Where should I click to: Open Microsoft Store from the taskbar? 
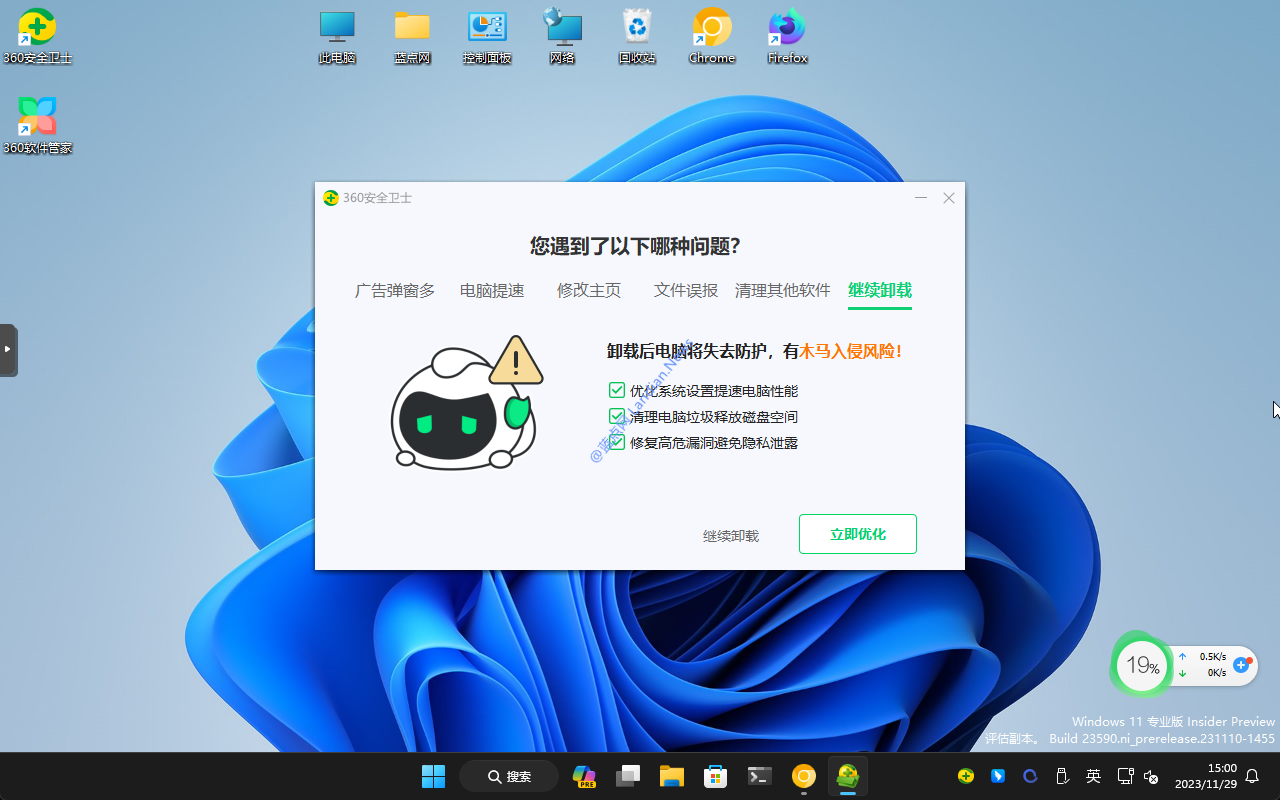tap(715, 776)
